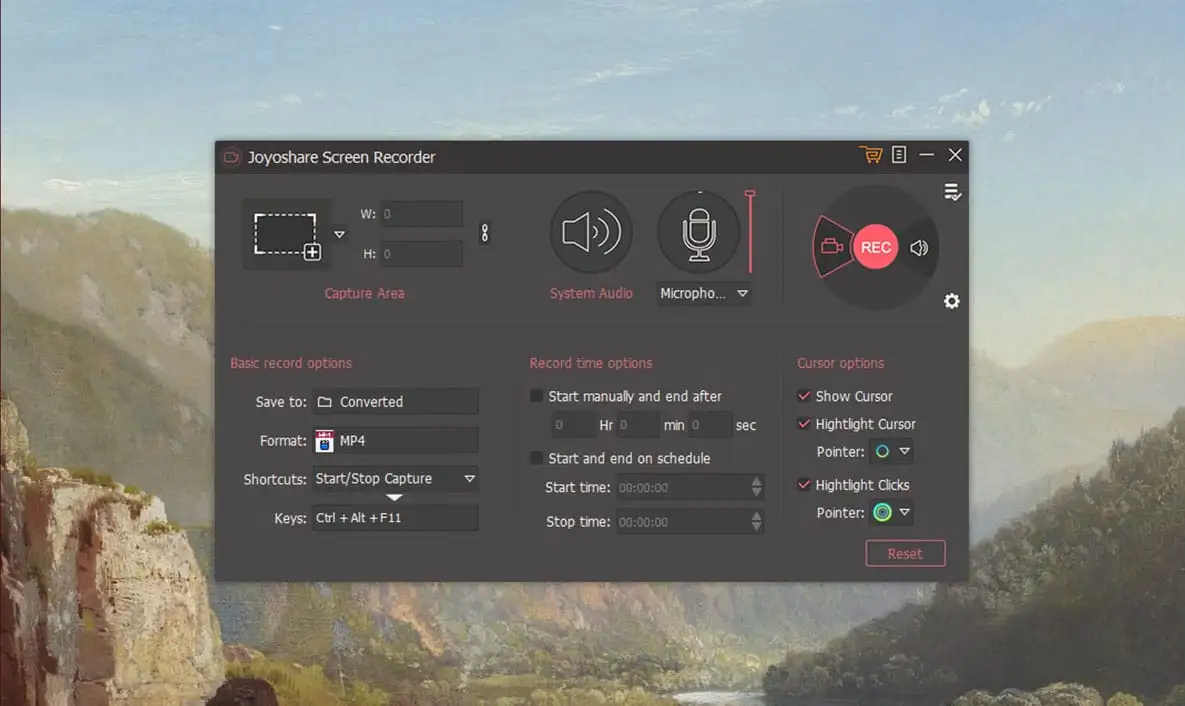The width and height of the screenshot is (1185, 706).
Task: Adjust the red microphone volume slider
Action: point(750,230)
